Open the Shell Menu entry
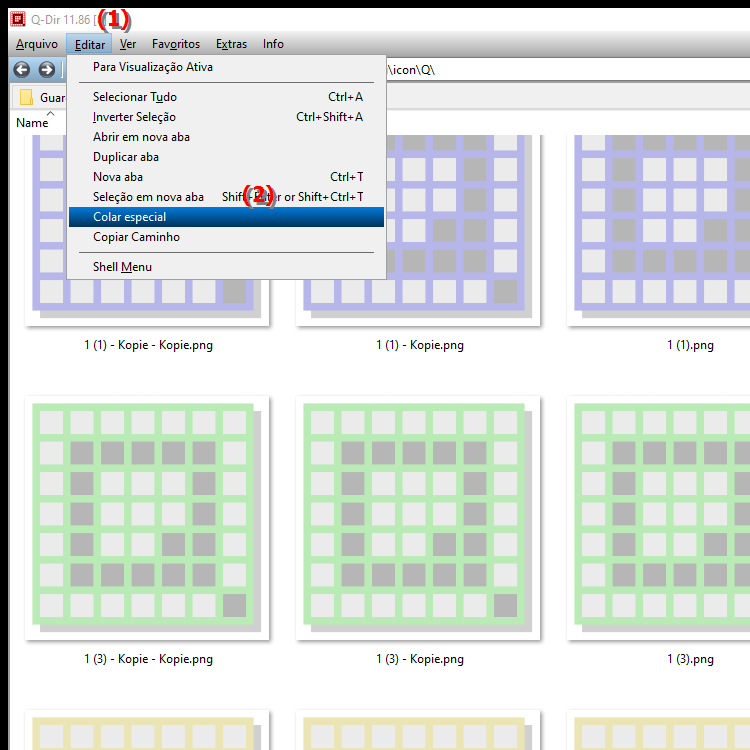750x750 pixels. pyautogui.click(x=123, y=267)
